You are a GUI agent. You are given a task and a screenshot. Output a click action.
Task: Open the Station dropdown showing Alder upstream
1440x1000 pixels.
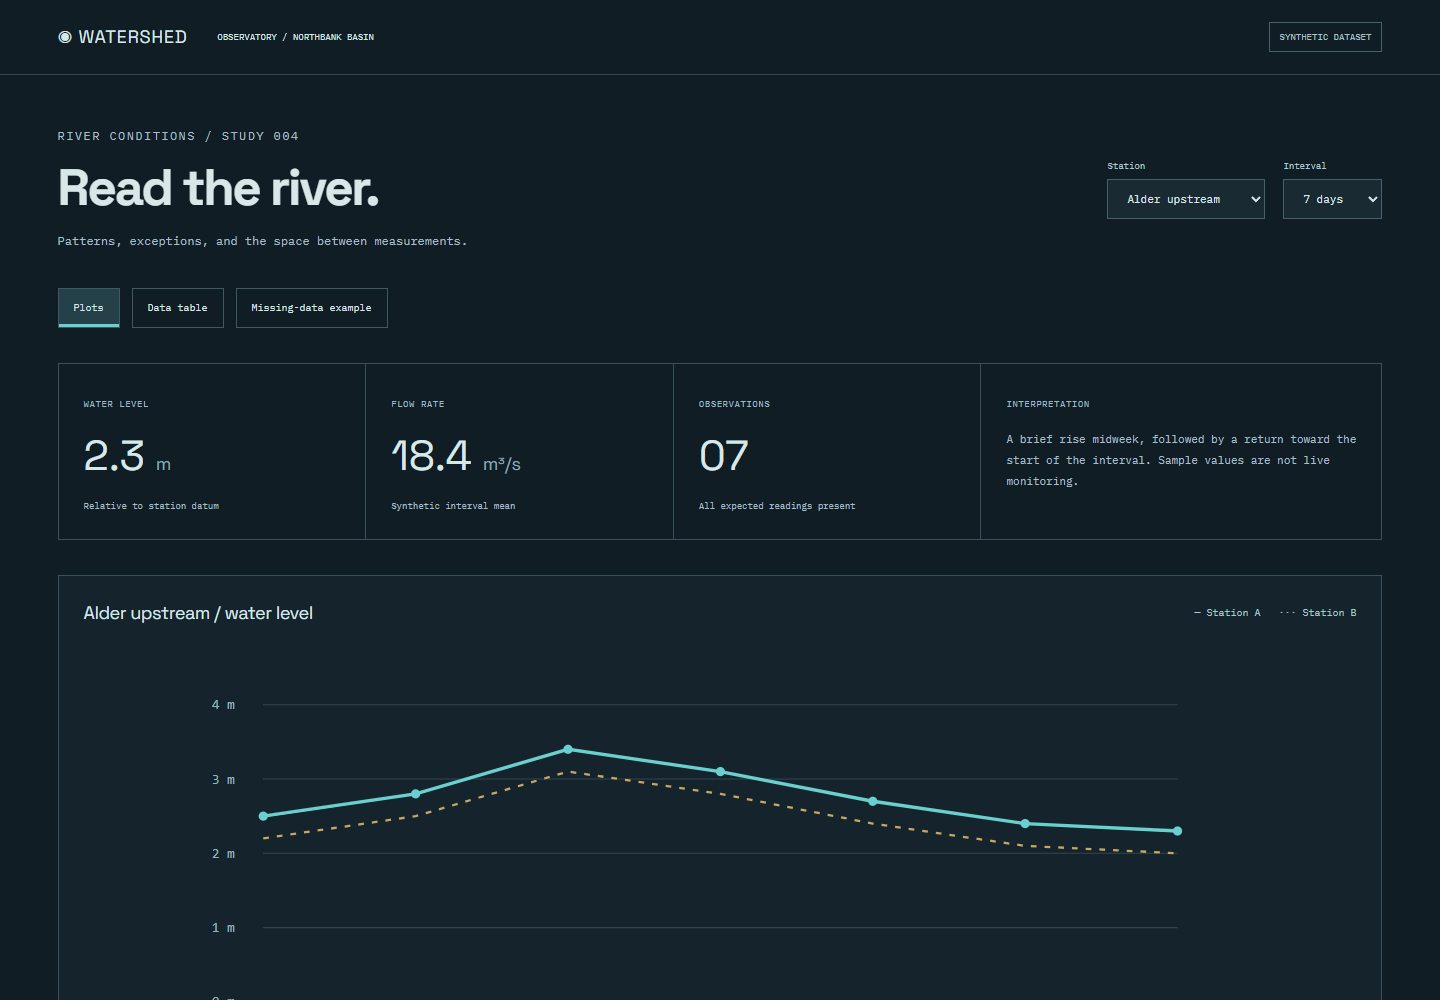point(1185,199)
